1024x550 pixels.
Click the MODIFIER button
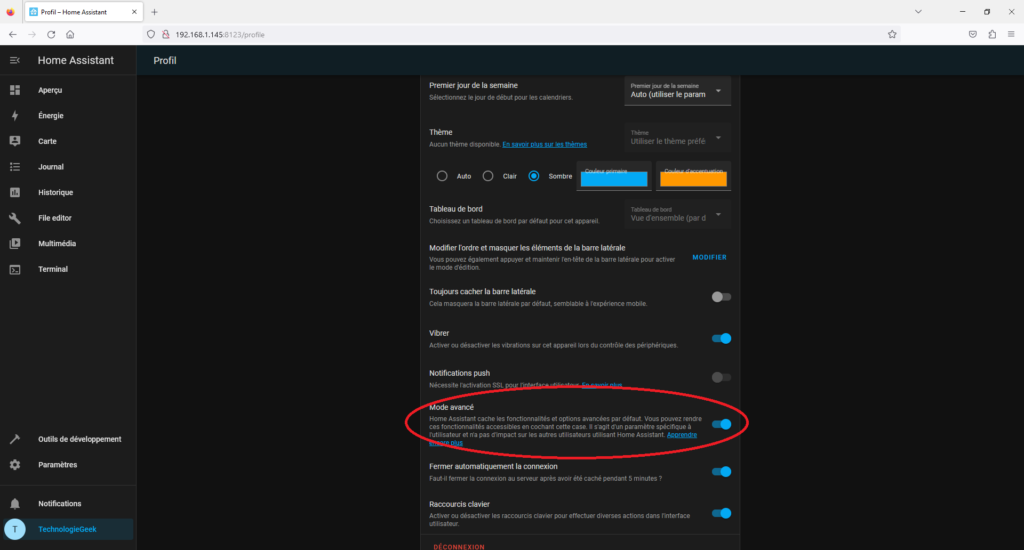click(x=709, y=257)
